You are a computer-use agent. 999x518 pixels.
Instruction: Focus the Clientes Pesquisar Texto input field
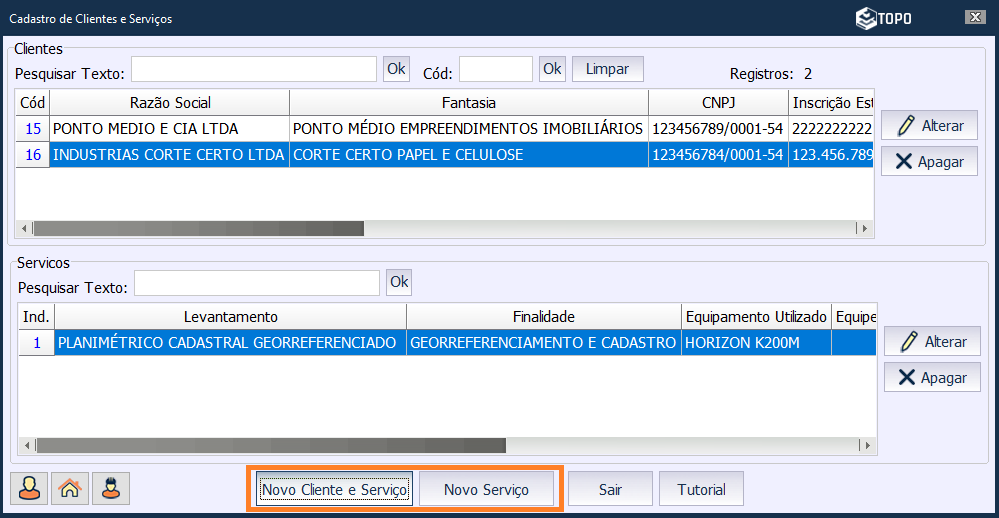254,69
